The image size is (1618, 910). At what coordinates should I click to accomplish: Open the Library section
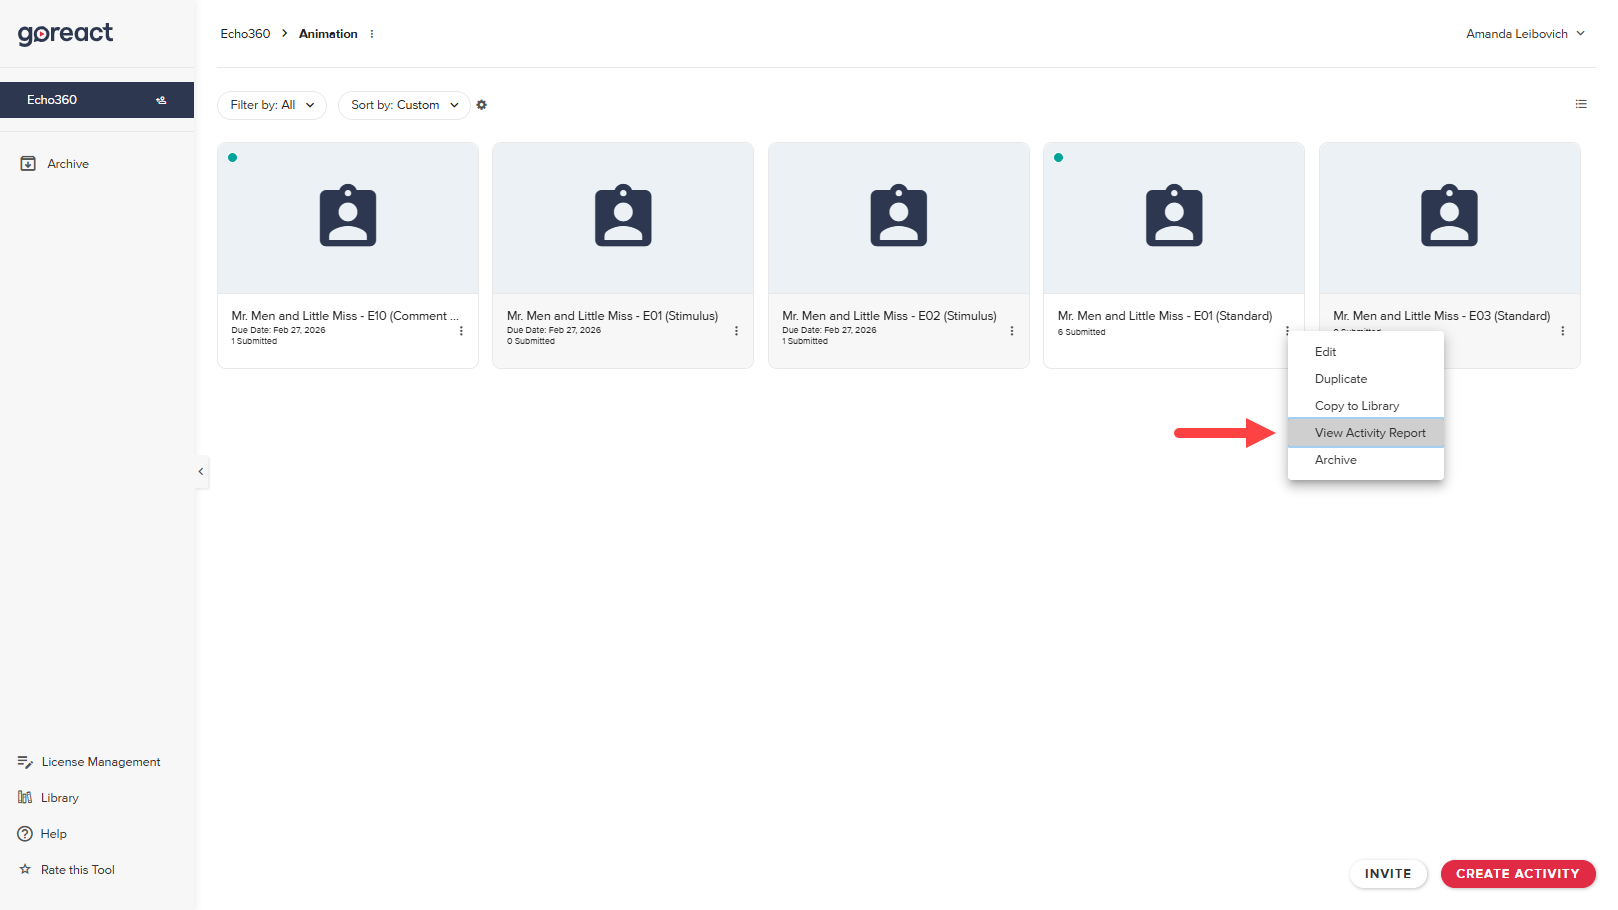tap(59, 797)
